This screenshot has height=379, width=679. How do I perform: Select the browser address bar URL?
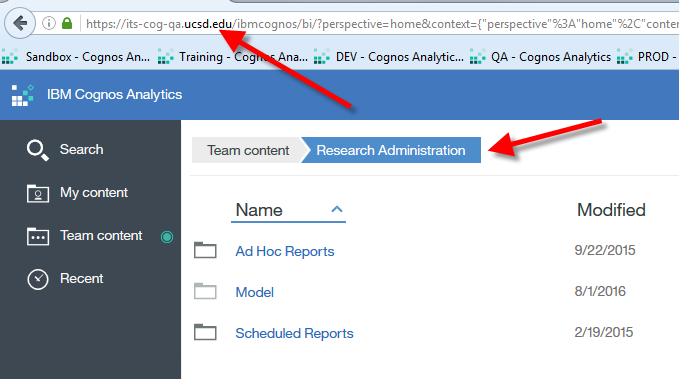pos(382,24)
